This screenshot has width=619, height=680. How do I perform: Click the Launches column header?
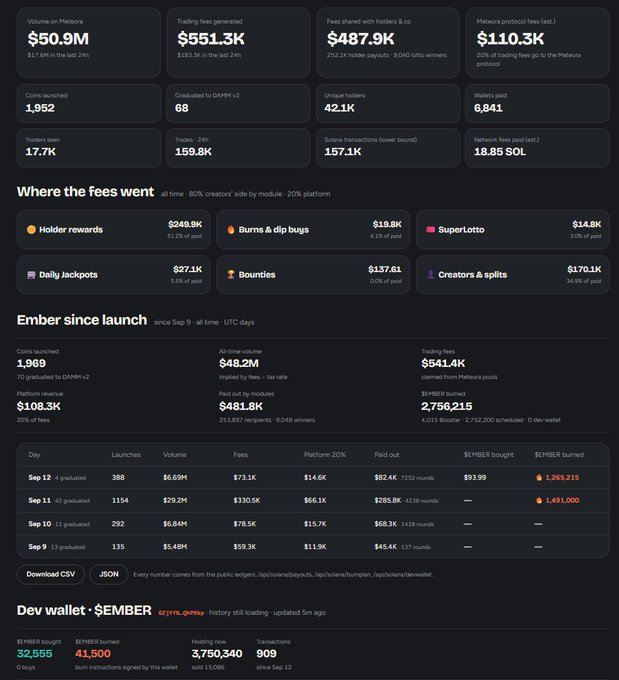click(126, 454)
